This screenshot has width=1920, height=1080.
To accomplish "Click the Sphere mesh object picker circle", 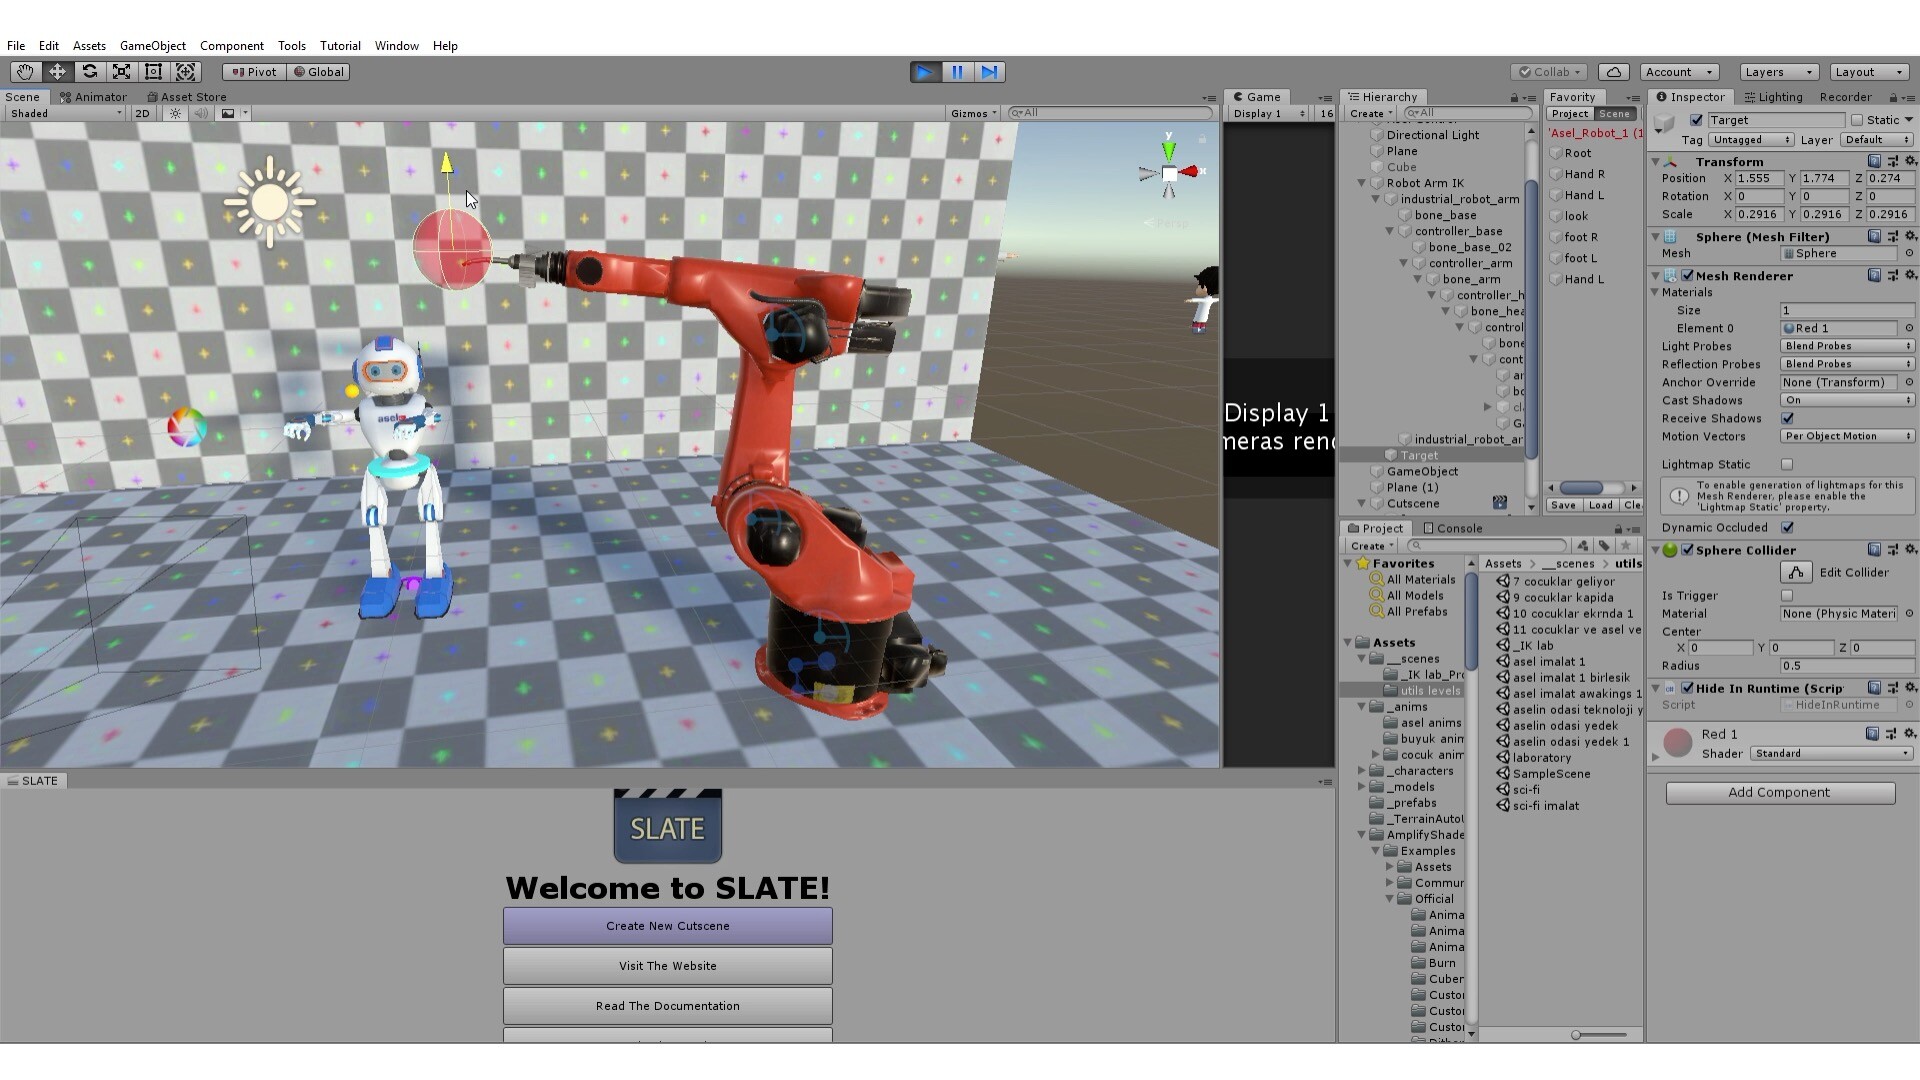I will coord(1909,254).
